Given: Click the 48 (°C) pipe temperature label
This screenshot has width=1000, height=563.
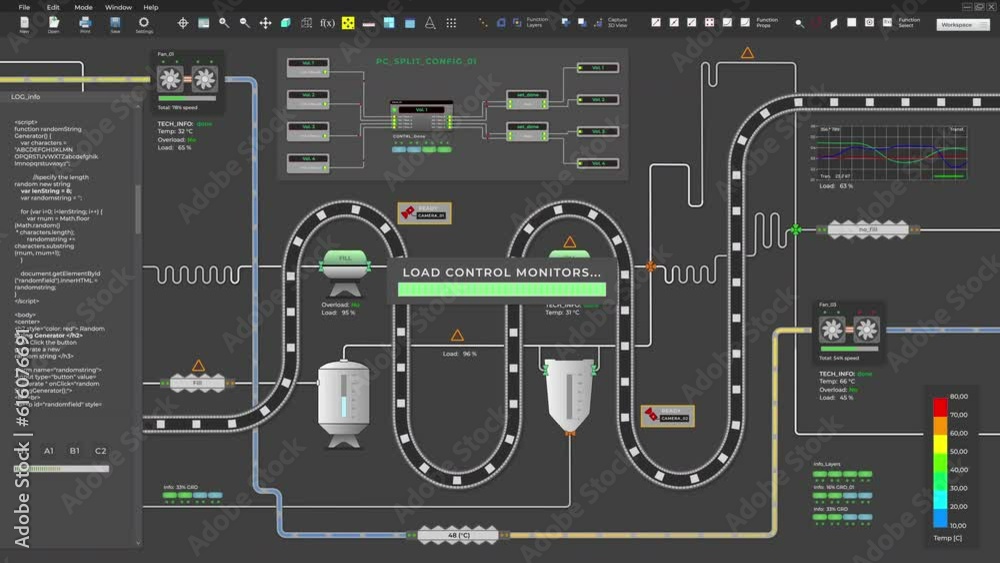Looking at the screenshot, I should [x=458, y=535].
